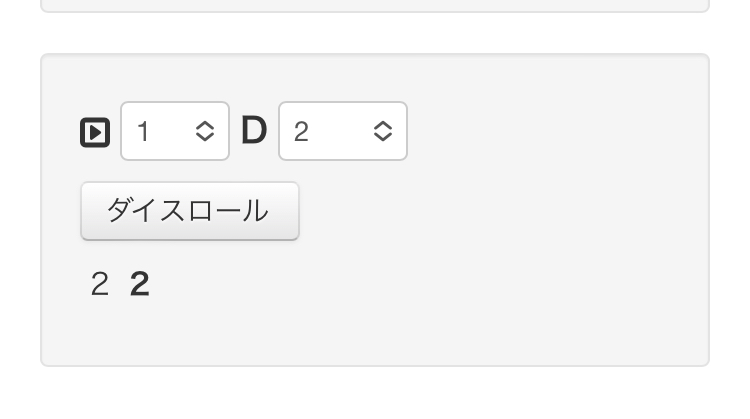Select the number-of-dice combo box
Viewport: 750px width, 419px height.
point(175,131)
